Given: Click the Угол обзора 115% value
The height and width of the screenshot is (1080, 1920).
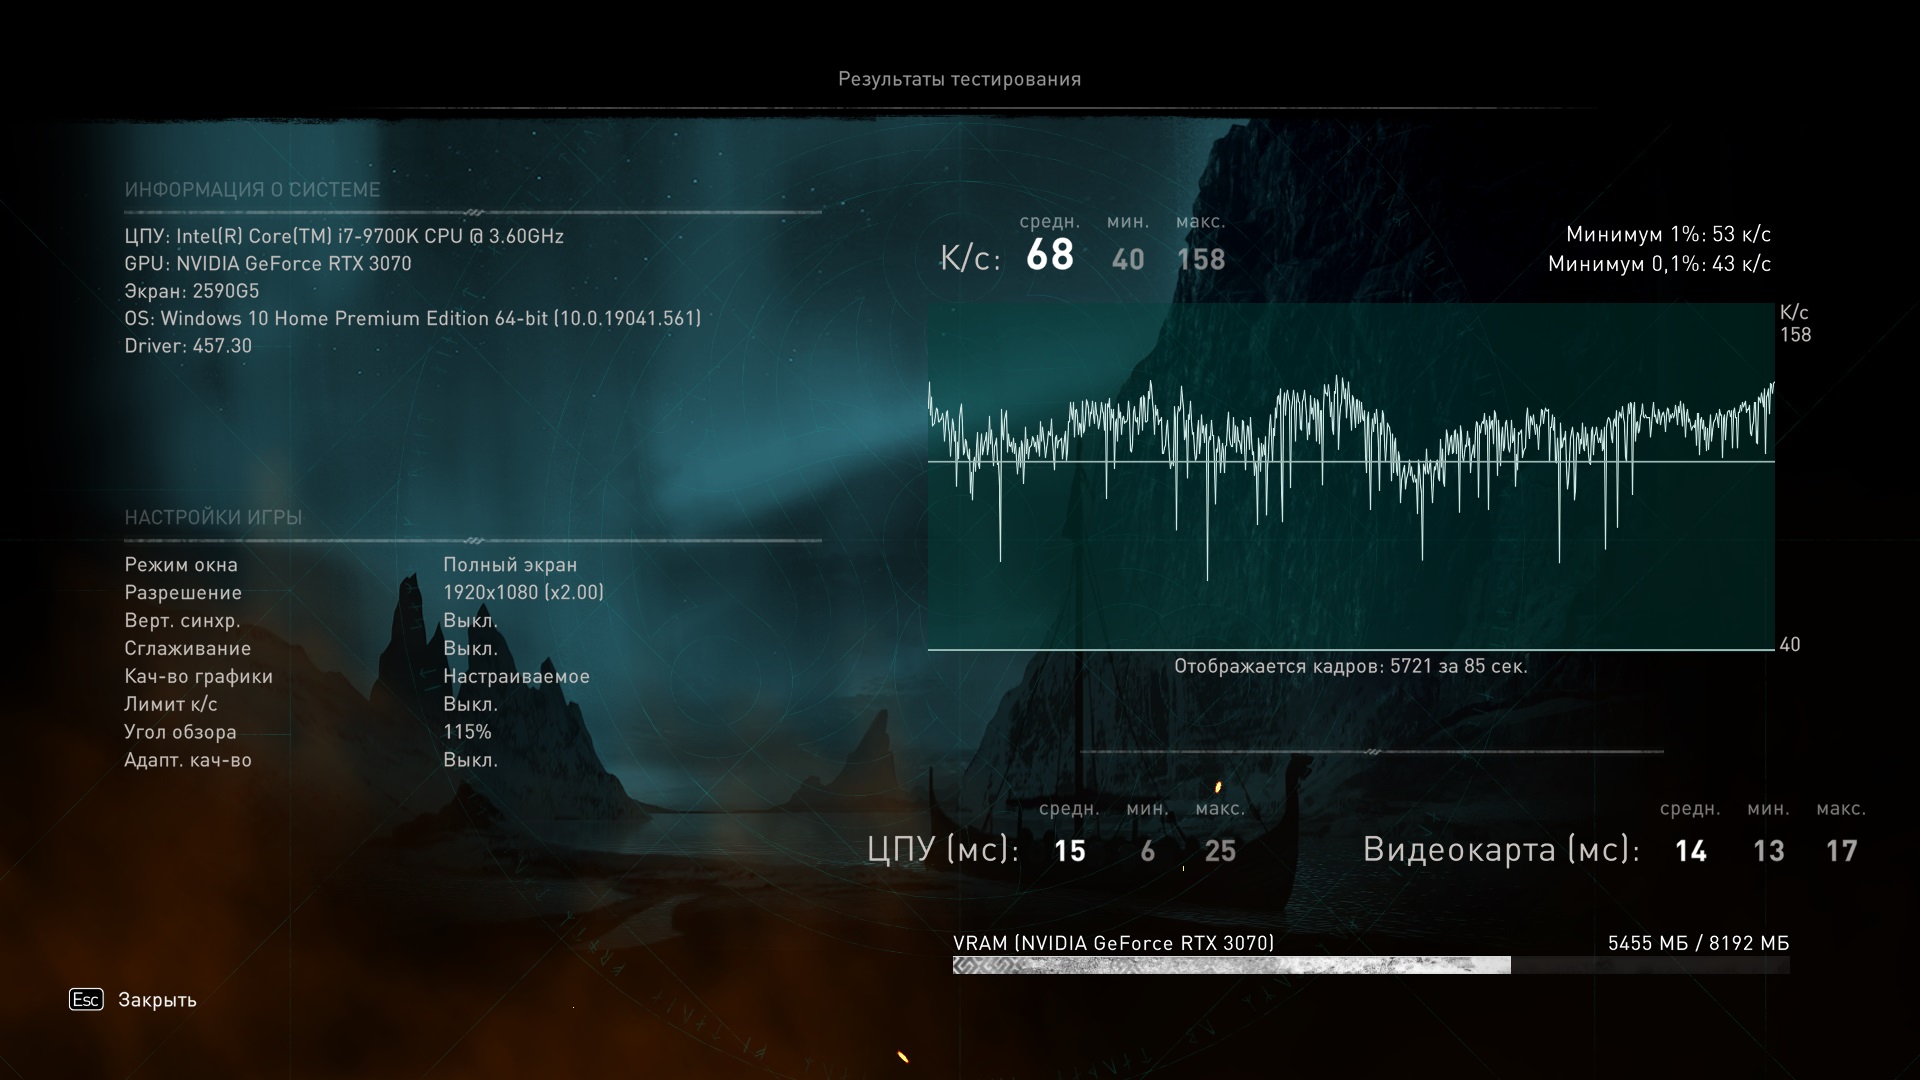Looking at the screenshot, I should click(x=467, y=732).
